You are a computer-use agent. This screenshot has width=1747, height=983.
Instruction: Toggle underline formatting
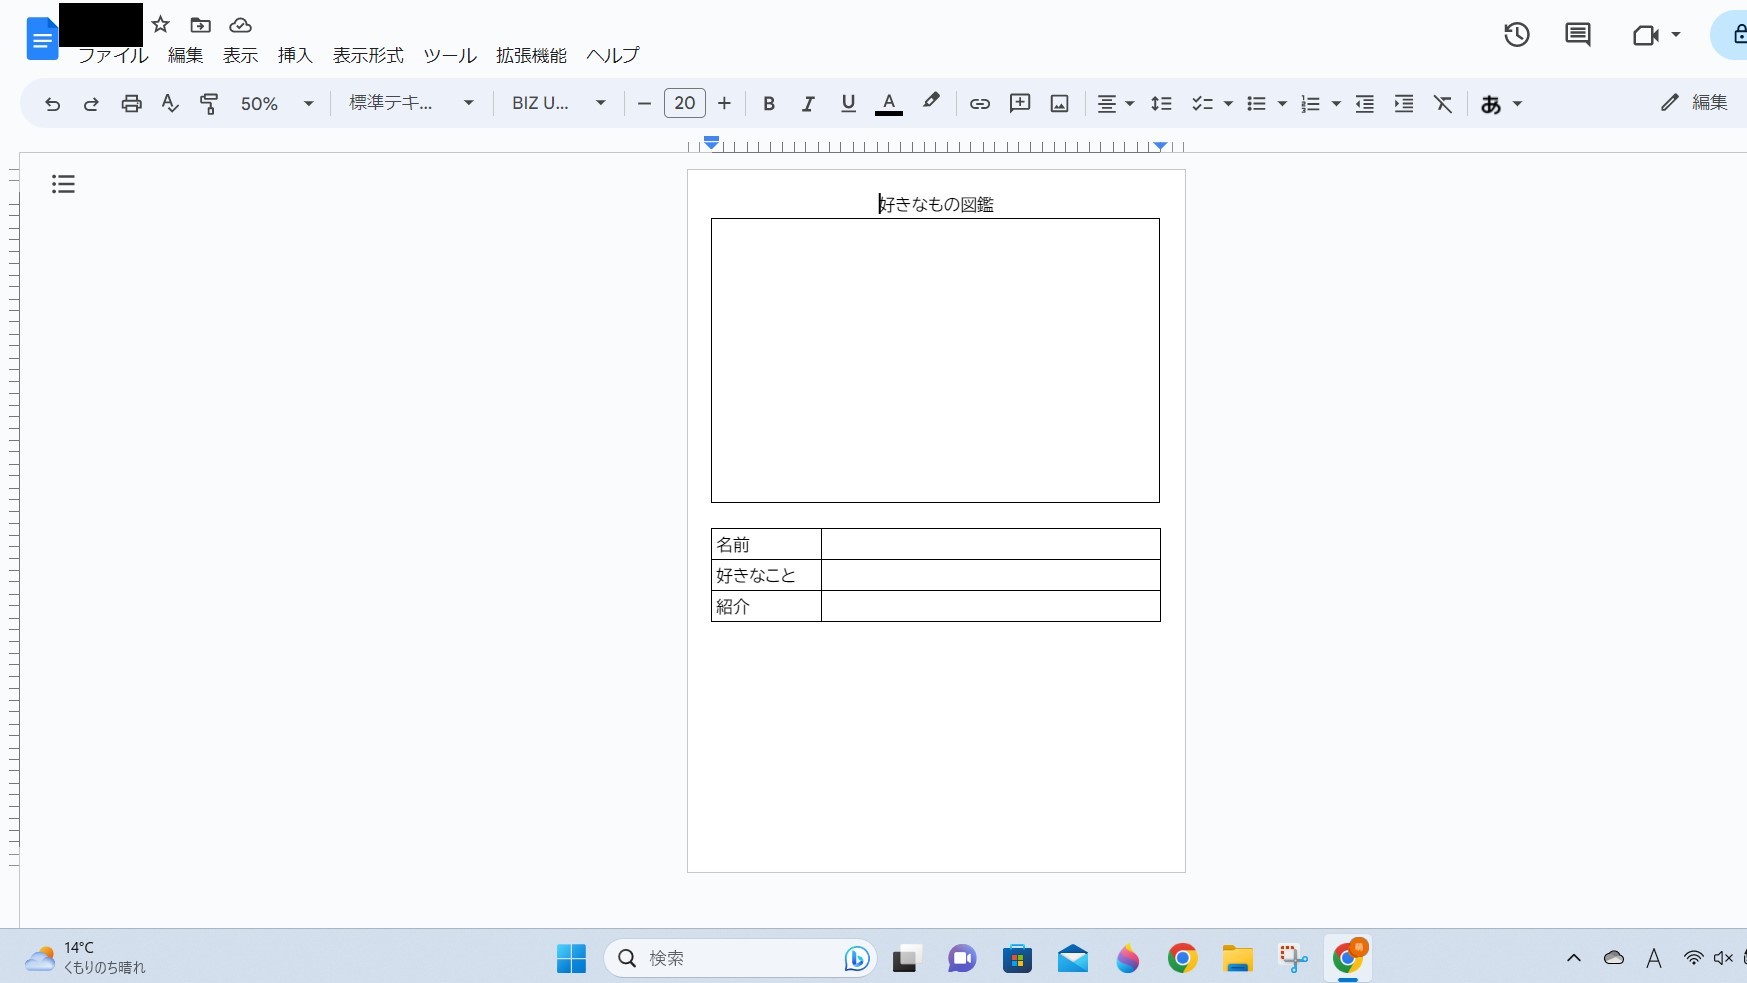click(848, 104)
